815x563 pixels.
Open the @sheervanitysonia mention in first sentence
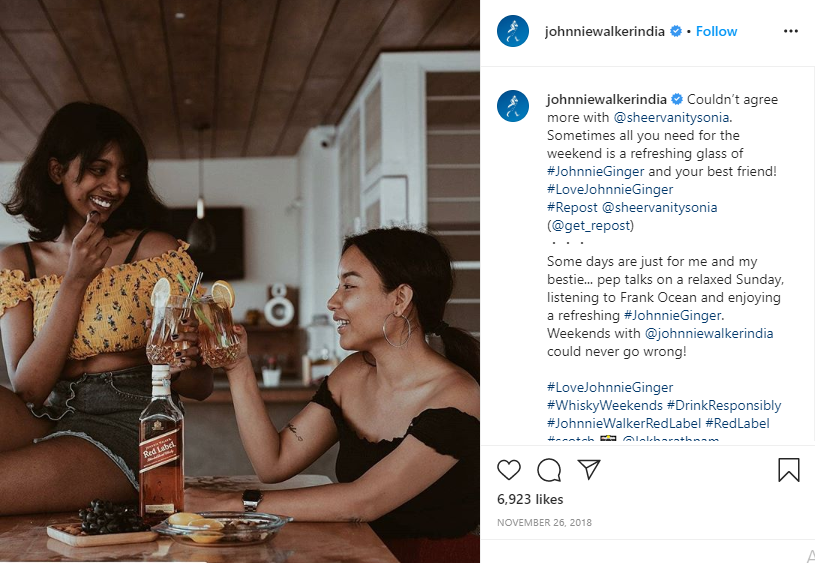point(671,117)
